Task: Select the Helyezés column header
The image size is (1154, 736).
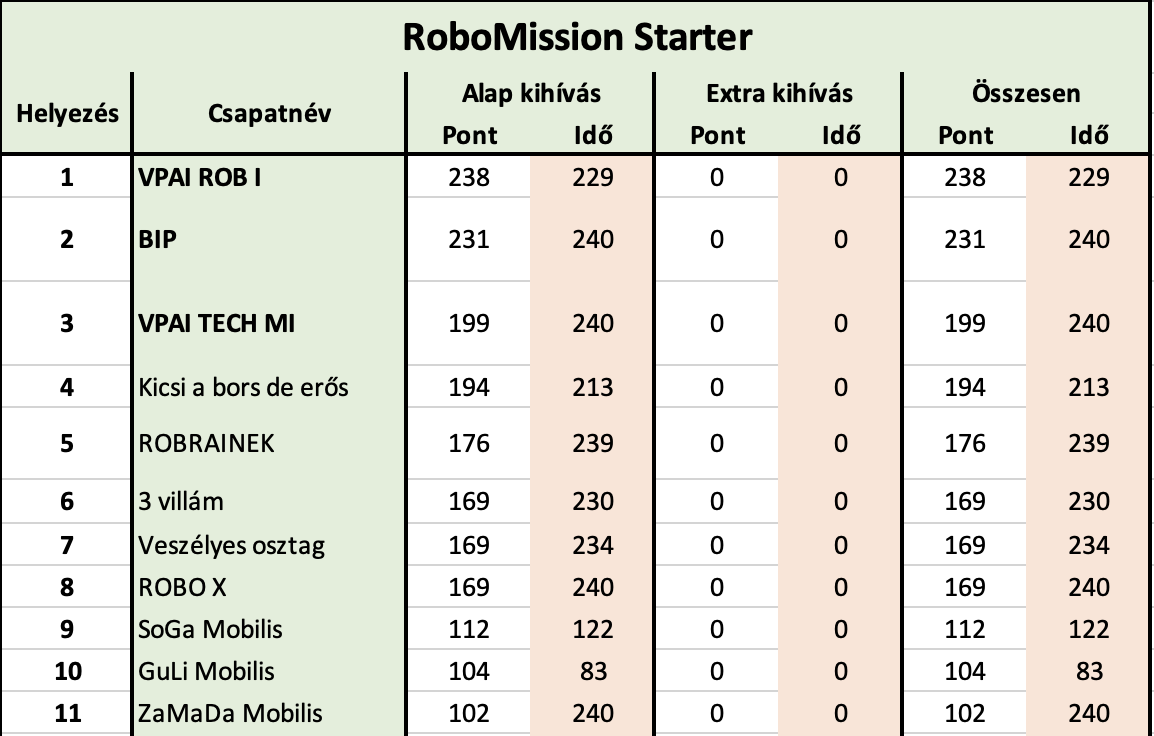Action: [67, 113]
